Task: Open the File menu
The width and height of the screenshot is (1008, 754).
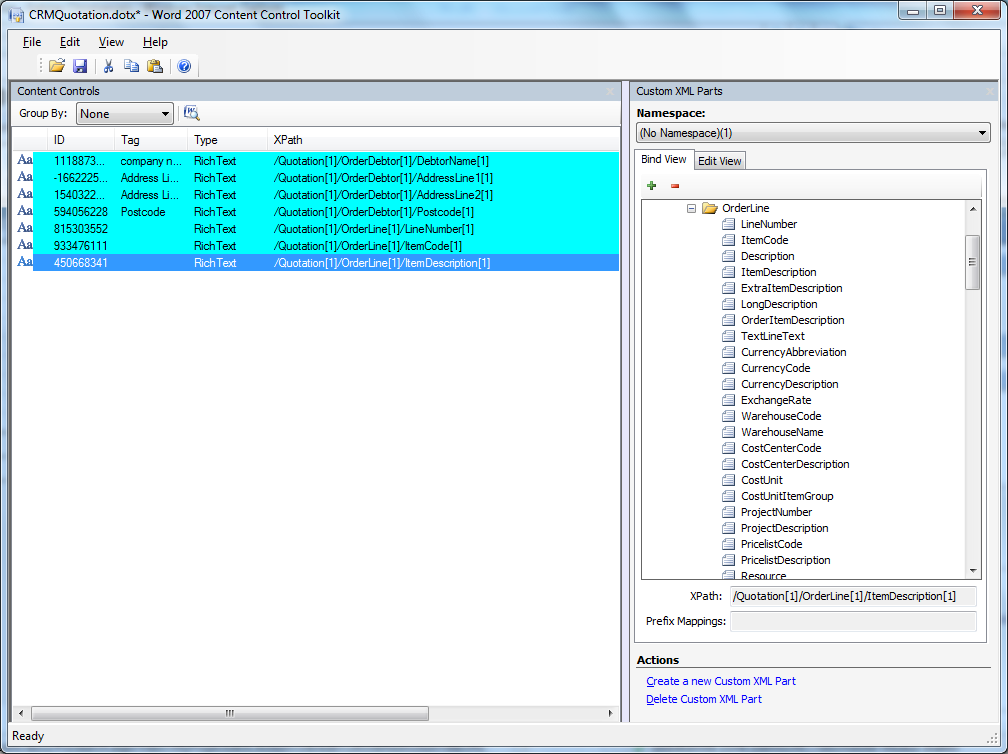Action: pyautogui.click(x=32, y=42)
